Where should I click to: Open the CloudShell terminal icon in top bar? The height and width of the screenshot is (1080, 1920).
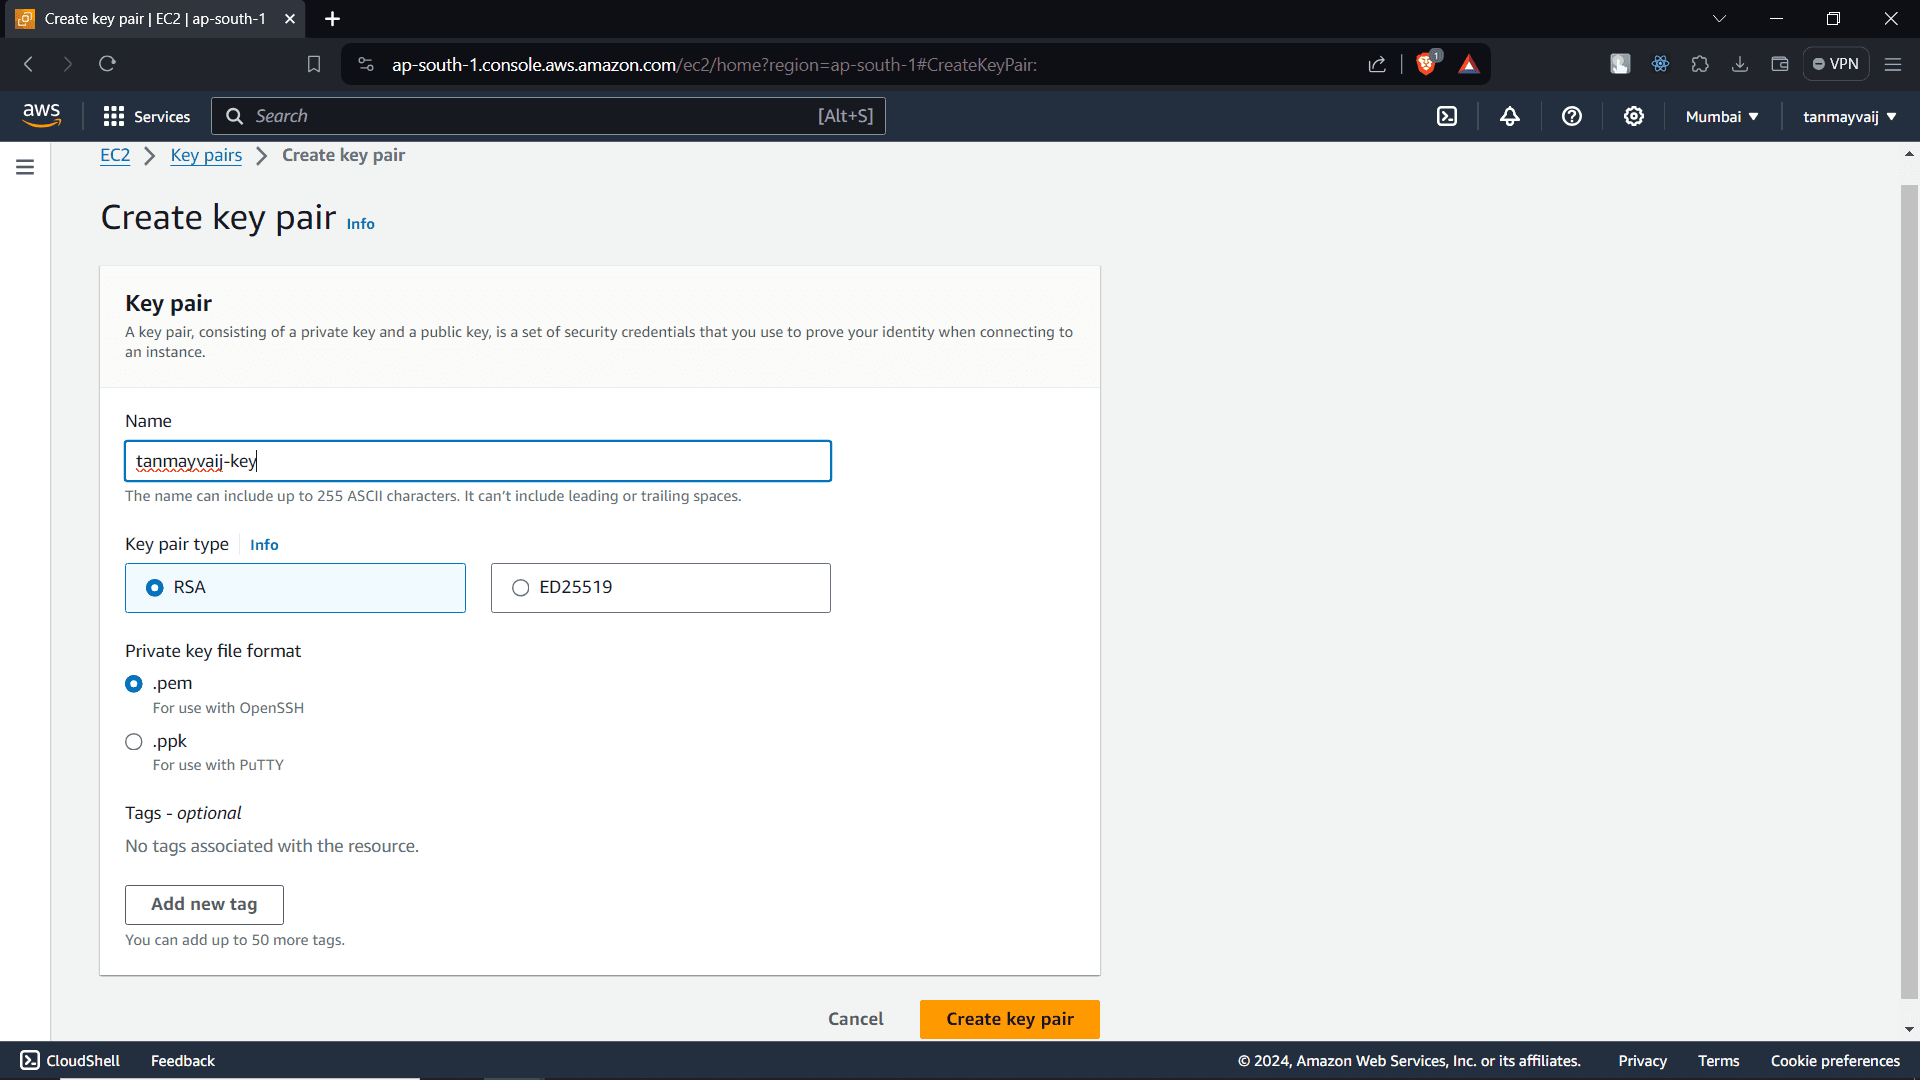click(1448, 115)
